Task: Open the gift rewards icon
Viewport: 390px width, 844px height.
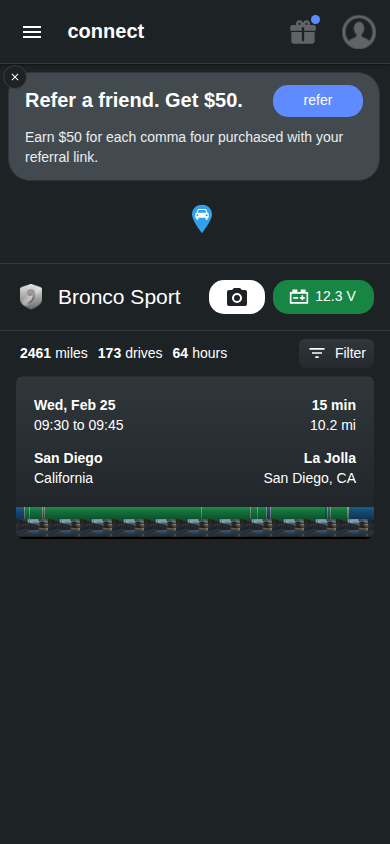Action: tap(303, 32)
